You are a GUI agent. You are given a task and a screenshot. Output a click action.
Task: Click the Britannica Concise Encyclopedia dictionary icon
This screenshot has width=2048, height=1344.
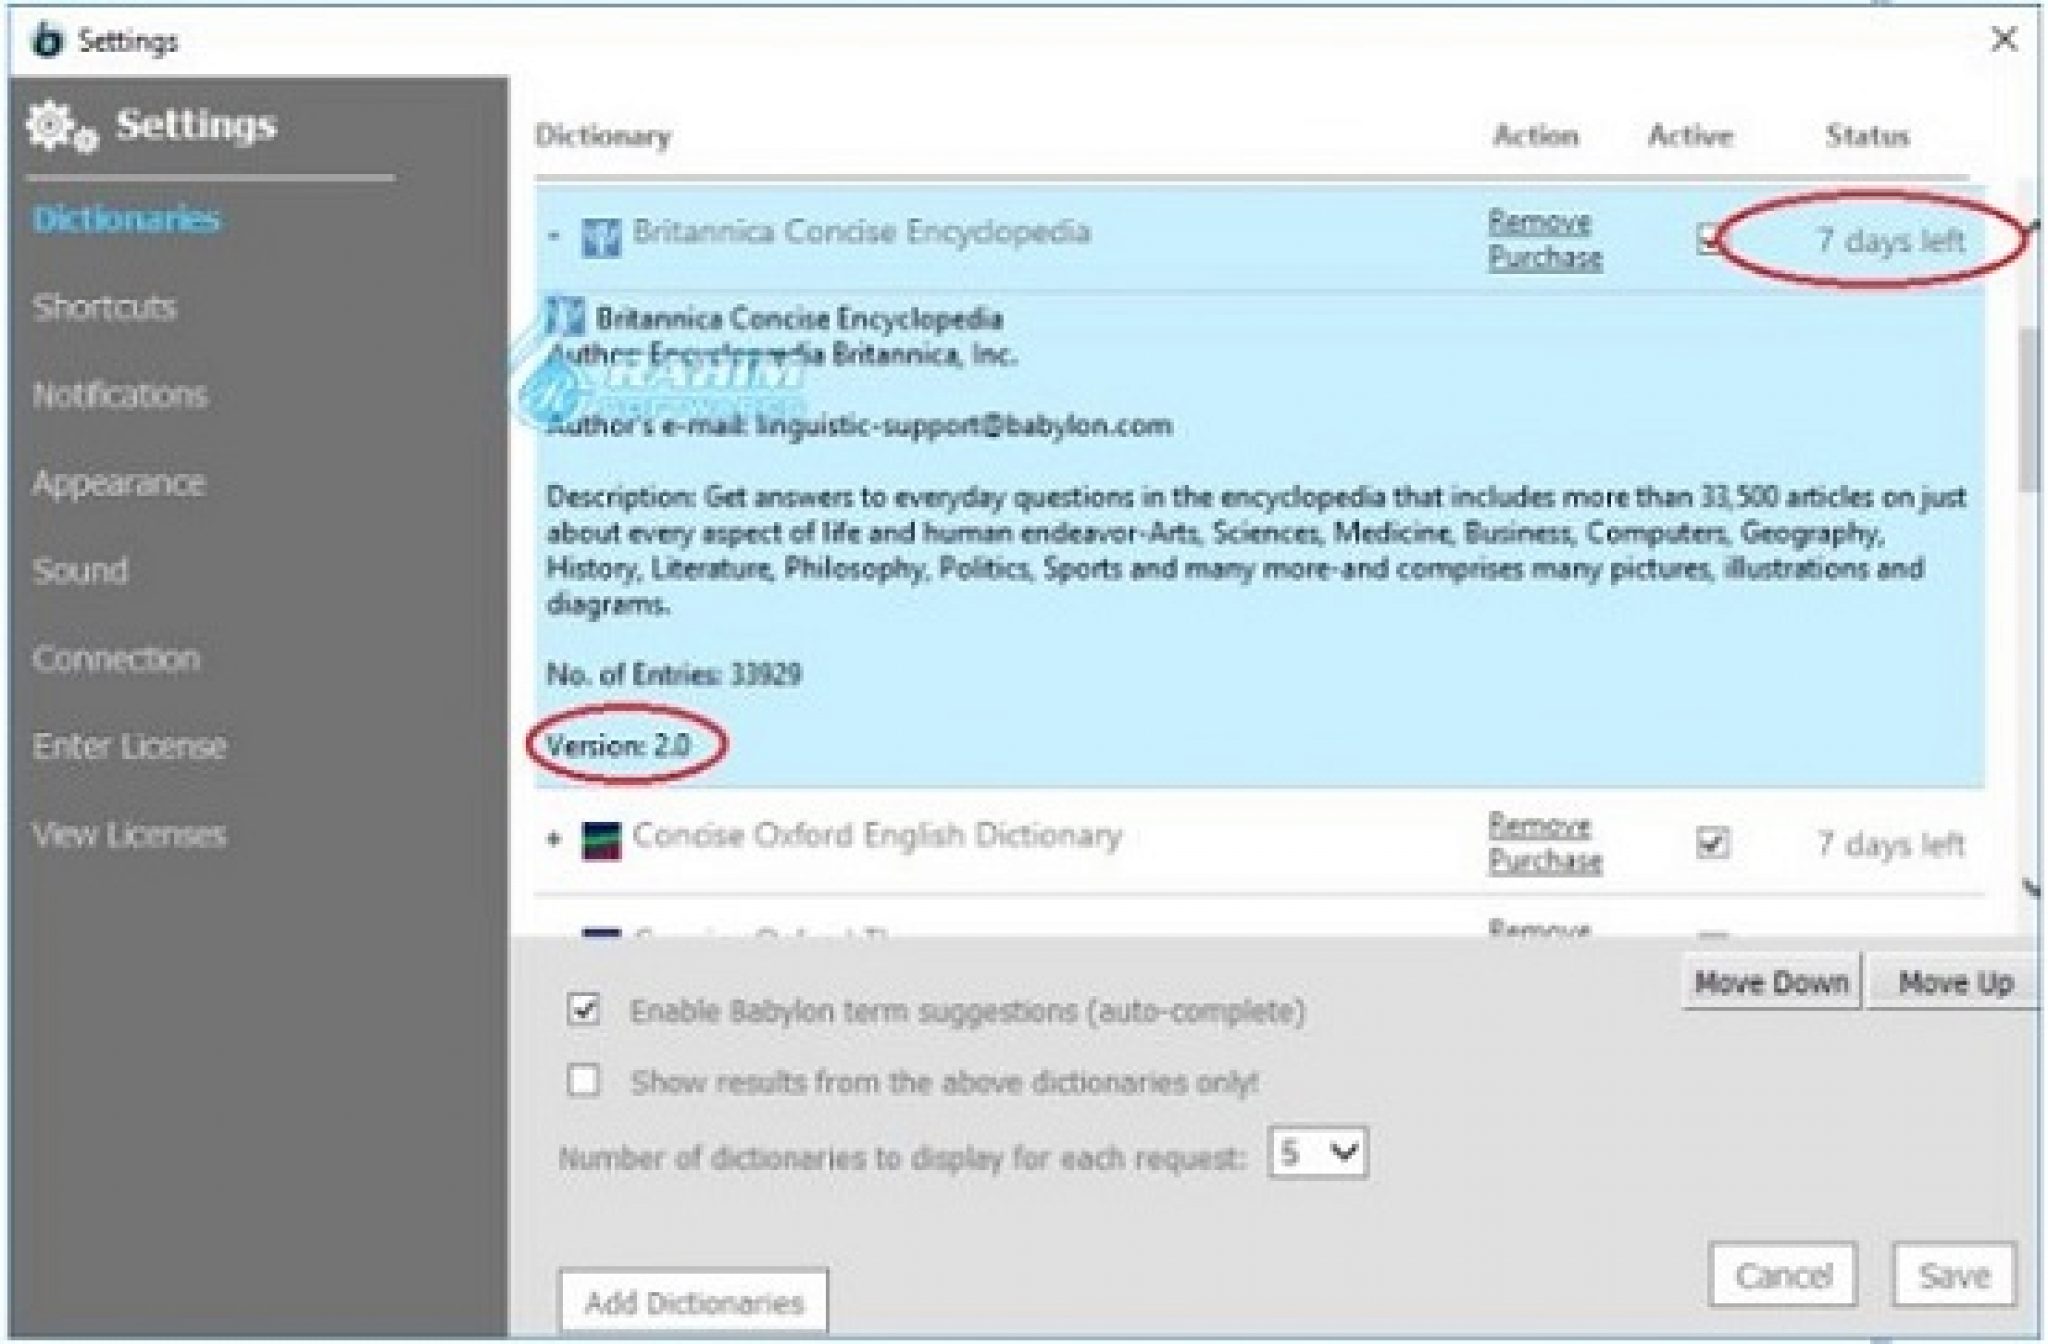(x=600, y=238)
